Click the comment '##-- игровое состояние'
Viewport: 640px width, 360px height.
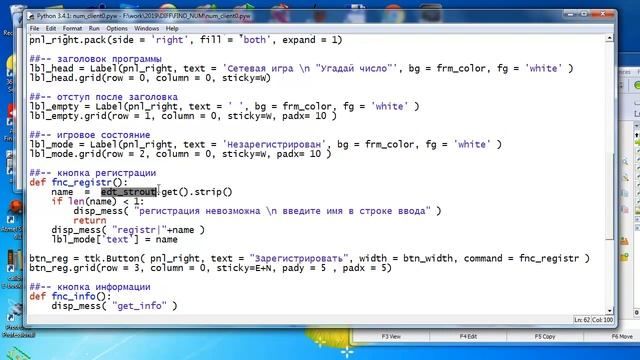tap(90, 135)
